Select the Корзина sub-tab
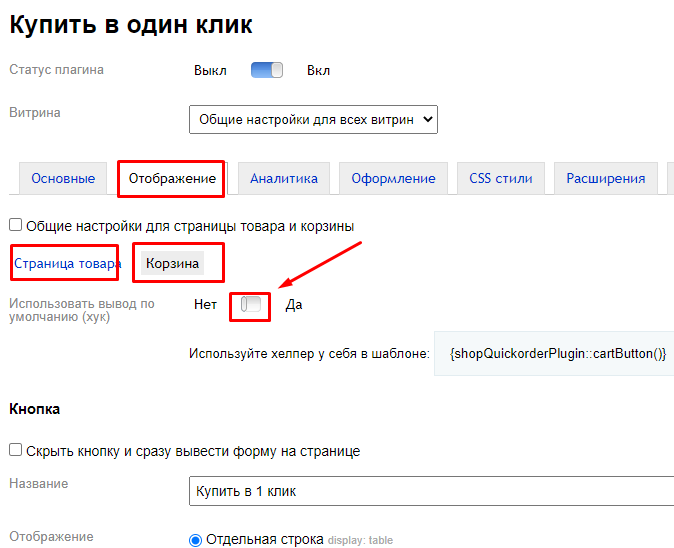The image size is (674, 548). (173, 264)
